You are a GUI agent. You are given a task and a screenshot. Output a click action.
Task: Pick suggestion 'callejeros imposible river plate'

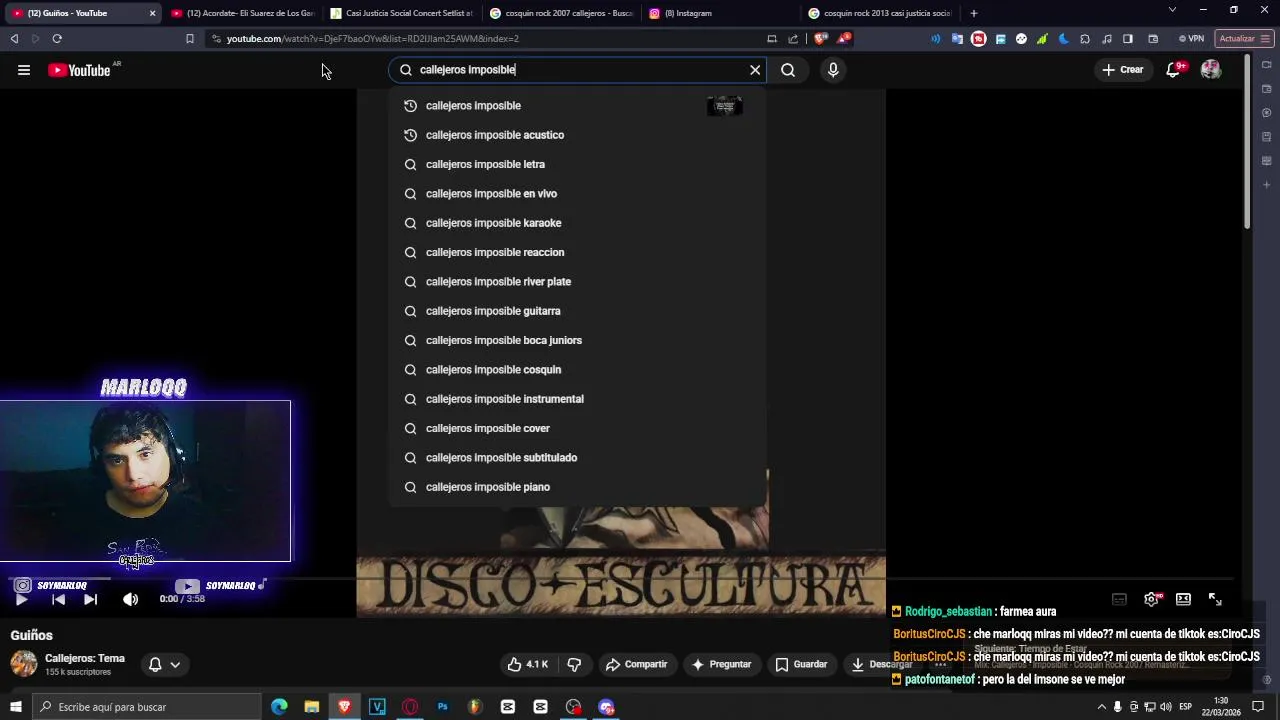pos(578,282)
